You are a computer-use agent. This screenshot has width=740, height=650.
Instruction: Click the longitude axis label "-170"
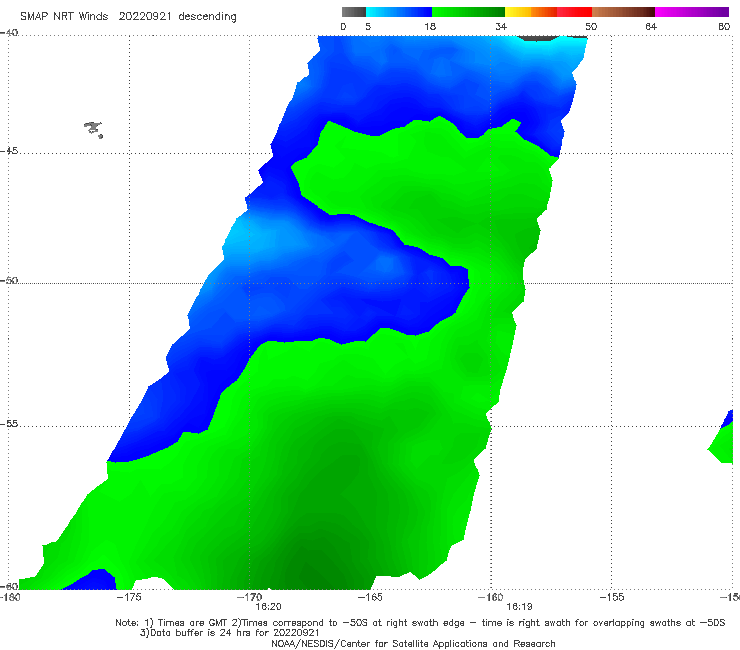click(x=250, y=598)
